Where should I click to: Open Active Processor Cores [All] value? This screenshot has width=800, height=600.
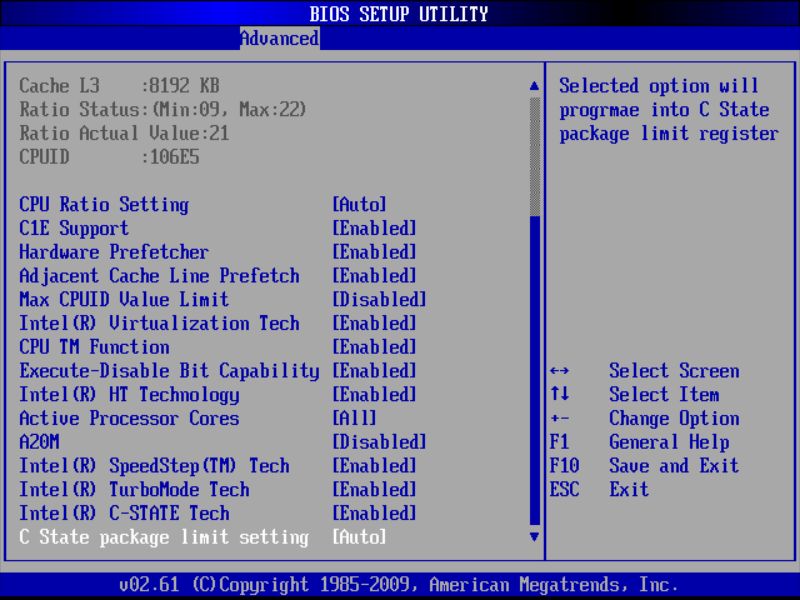[354, 418]
